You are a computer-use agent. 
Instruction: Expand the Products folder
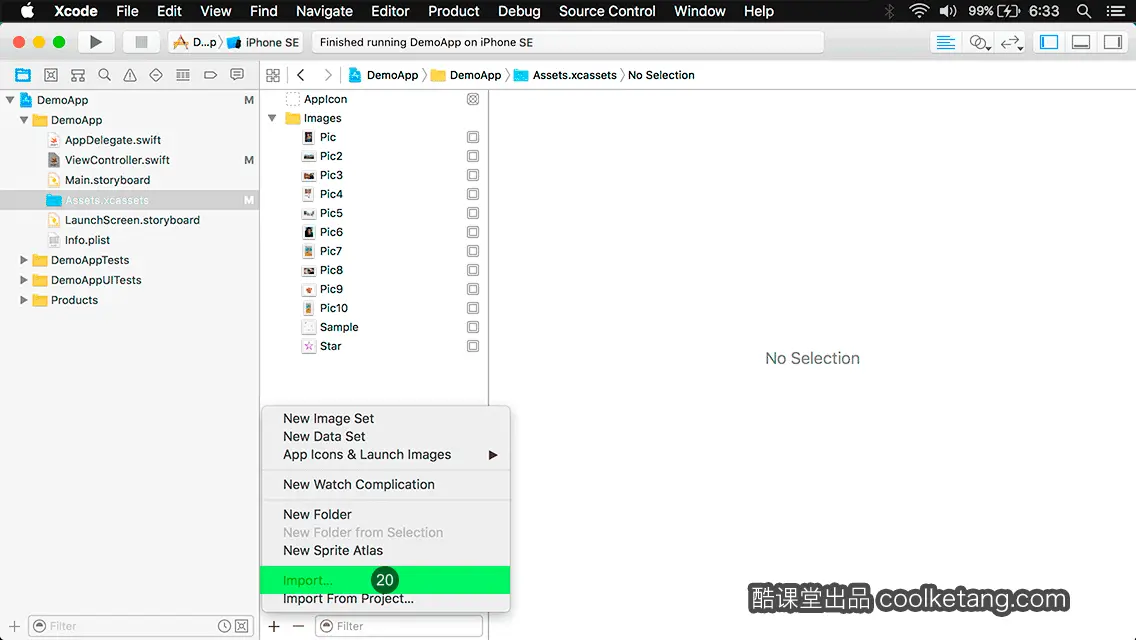pos(24,300)
